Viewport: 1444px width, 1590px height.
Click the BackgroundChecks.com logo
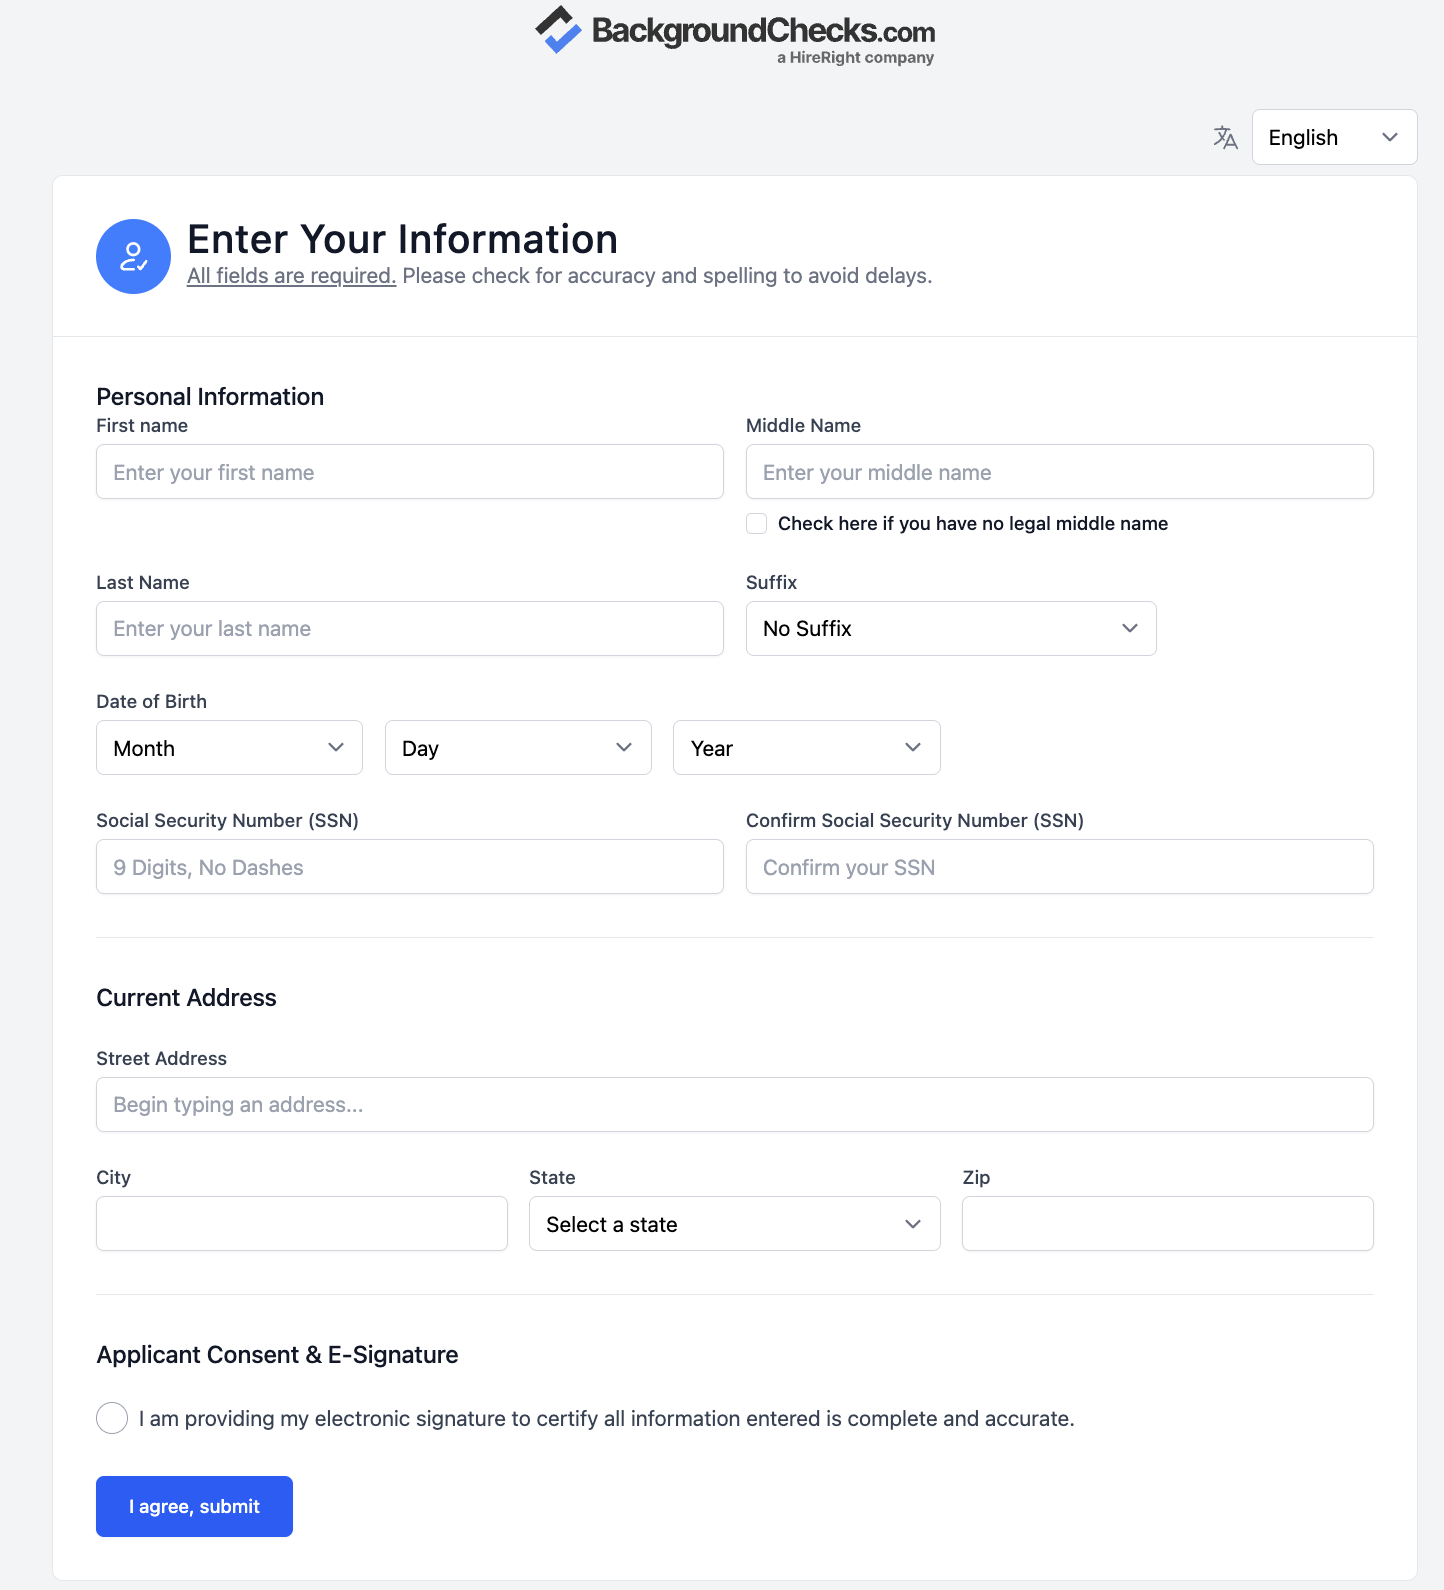[735, 35]
